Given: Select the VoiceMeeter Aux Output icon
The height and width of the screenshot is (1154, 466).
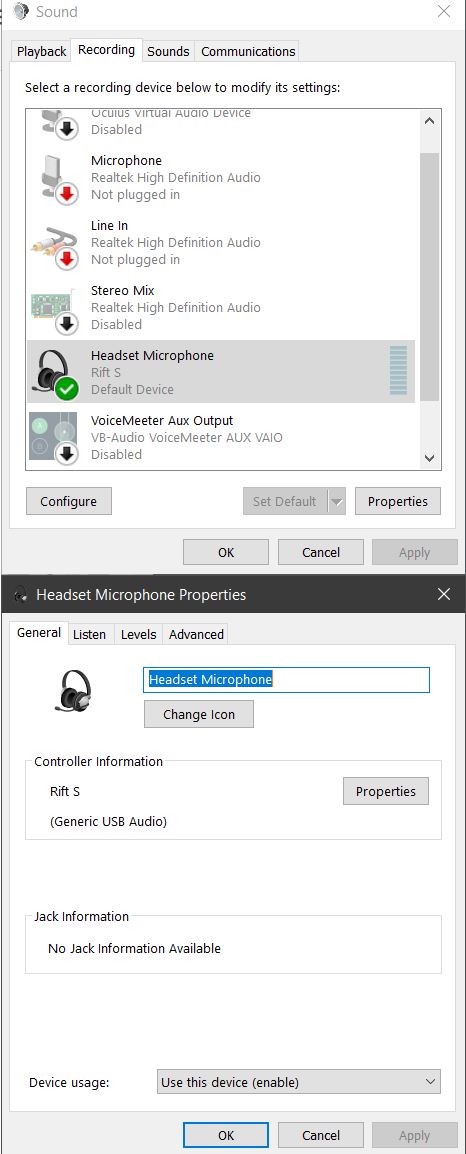Looking at the screenshot, I should click(x=54, y=439).
